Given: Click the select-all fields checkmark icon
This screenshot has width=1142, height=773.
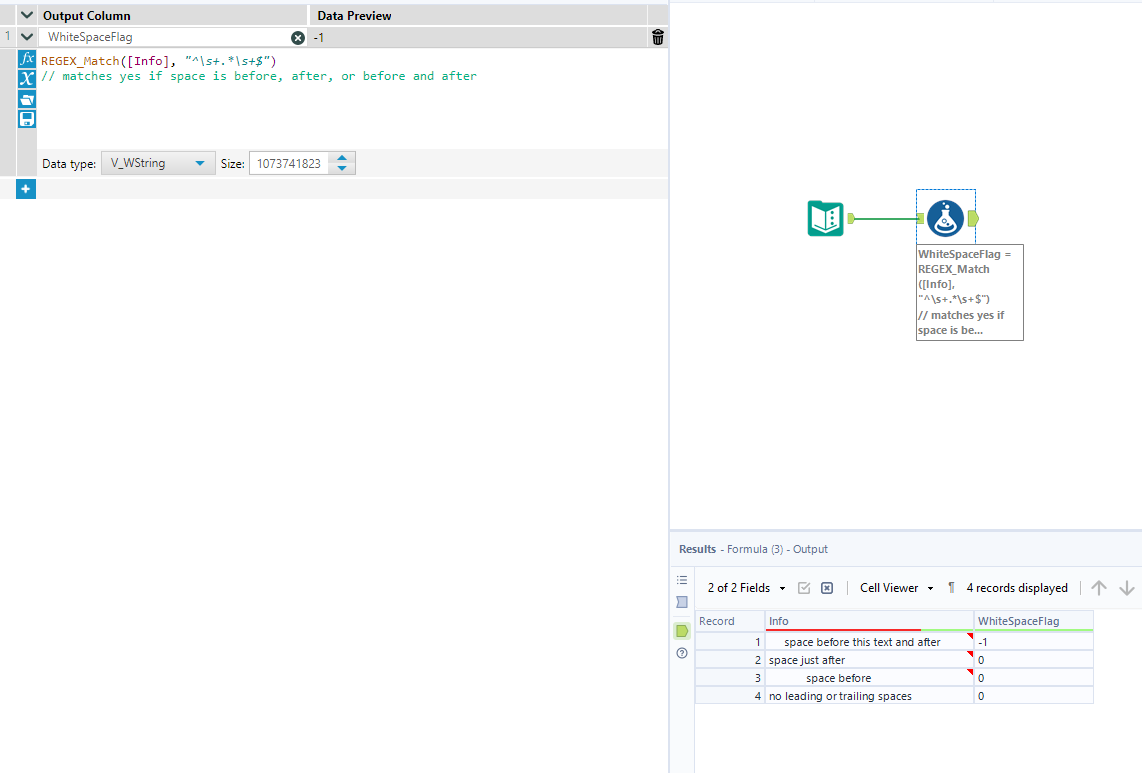Looking at the screenshot, I should tap(804, 587).
